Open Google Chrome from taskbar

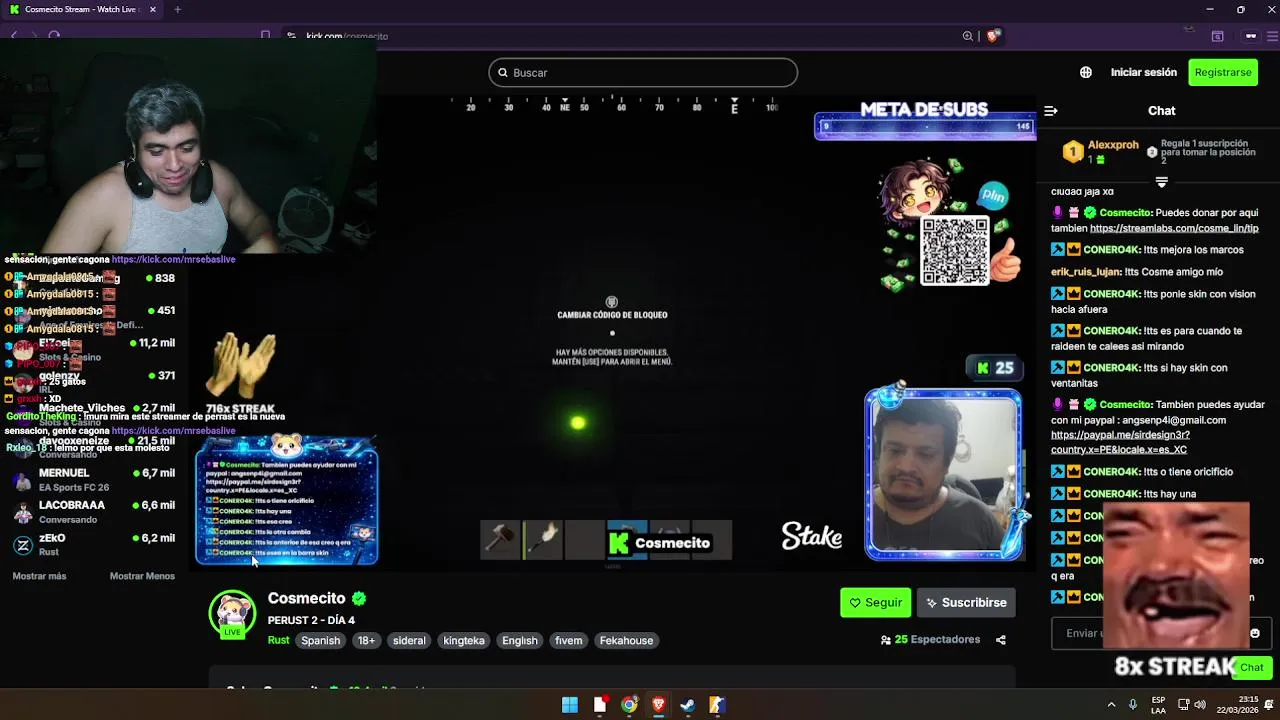coord(629,705)
